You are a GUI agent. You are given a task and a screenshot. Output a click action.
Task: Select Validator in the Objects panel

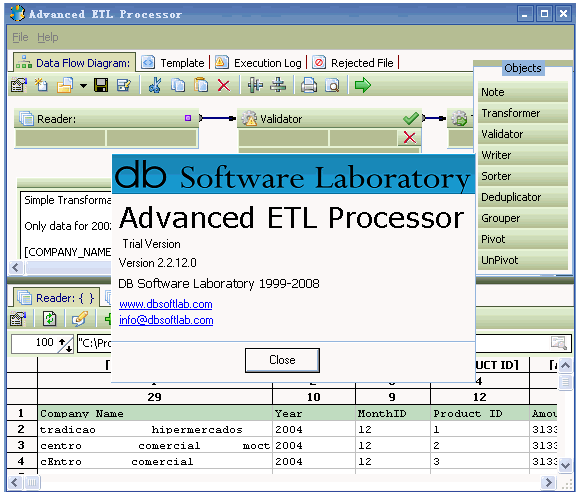(523, 134)
